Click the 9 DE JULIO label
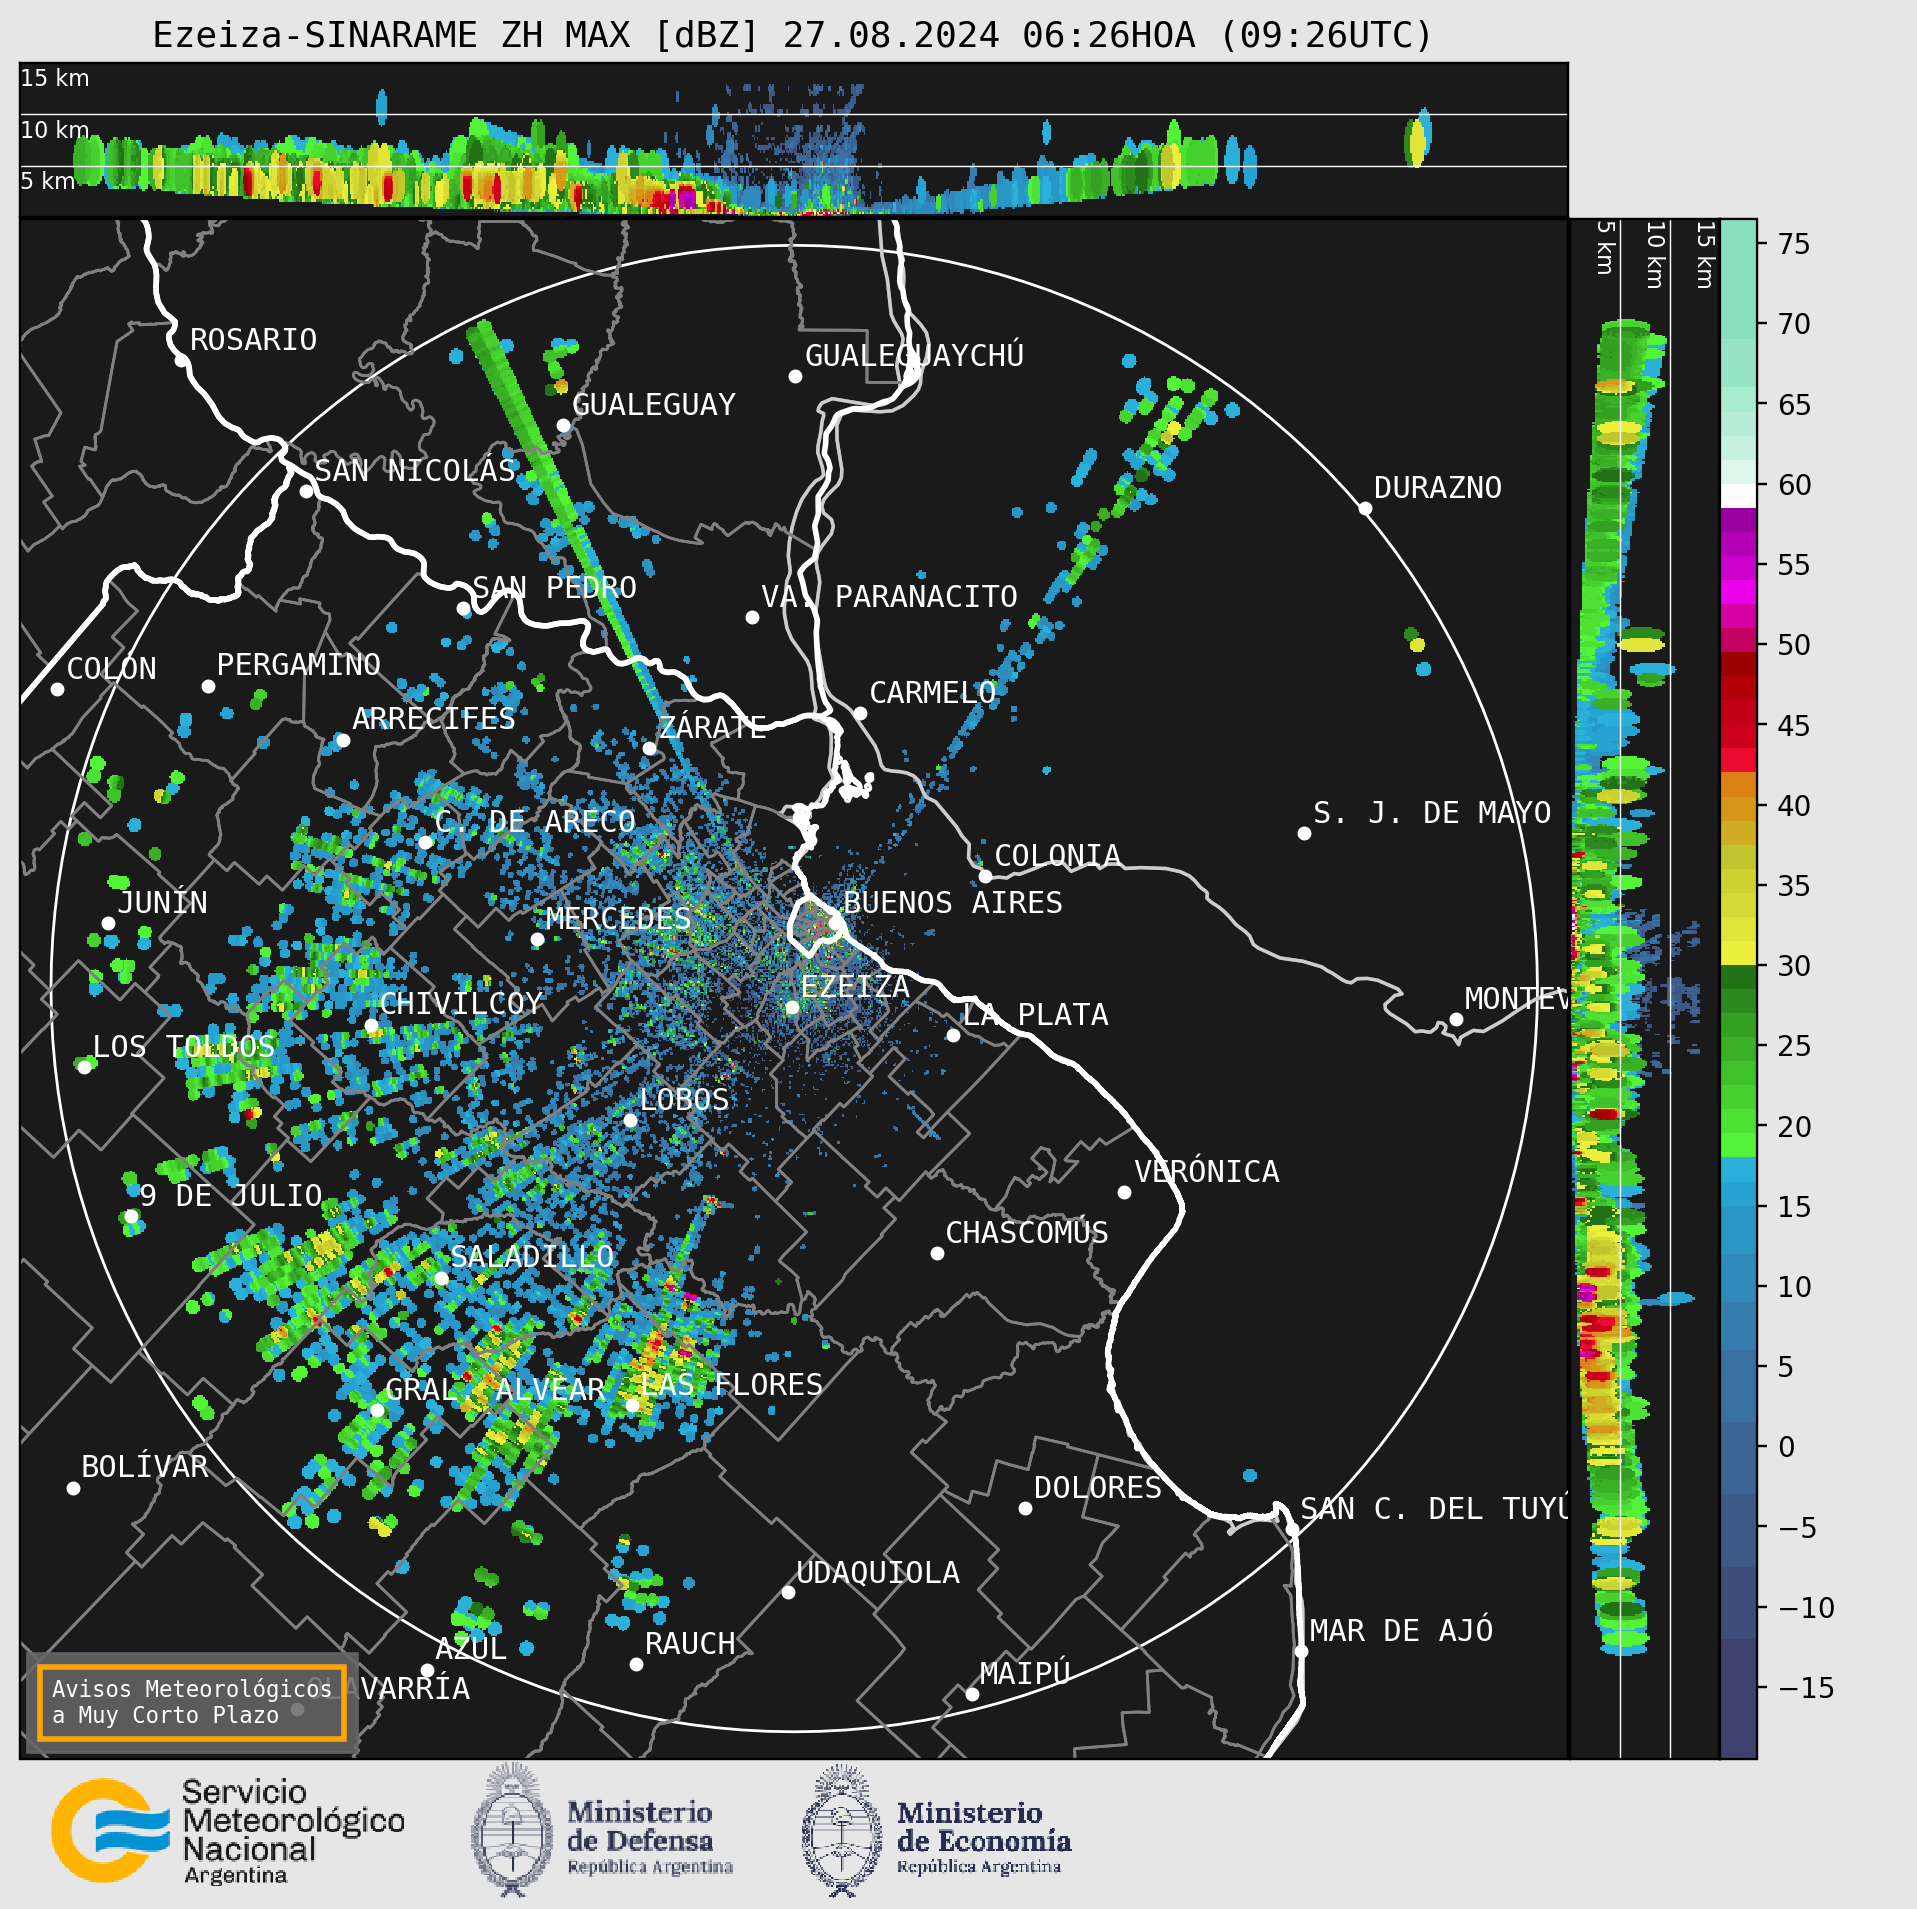This screenshot has width=1917, height=1909. coord(230,1196)
